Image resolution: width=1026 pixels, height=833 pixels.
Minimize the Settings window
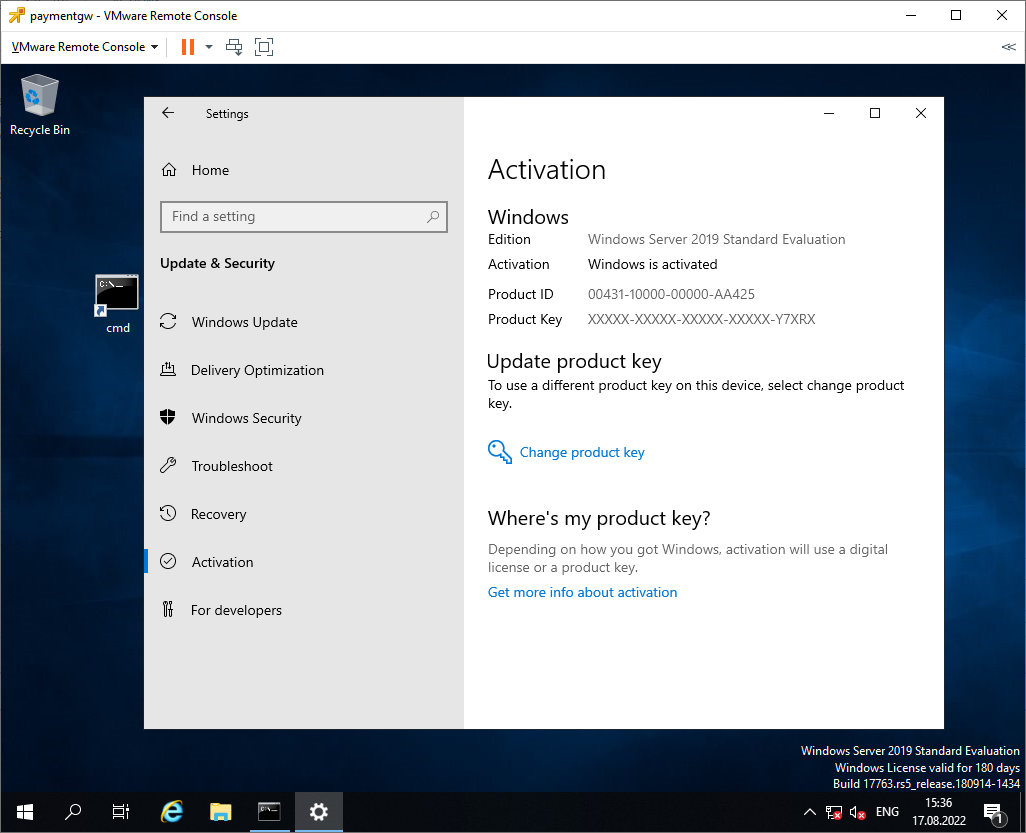(x=829, y=113)
